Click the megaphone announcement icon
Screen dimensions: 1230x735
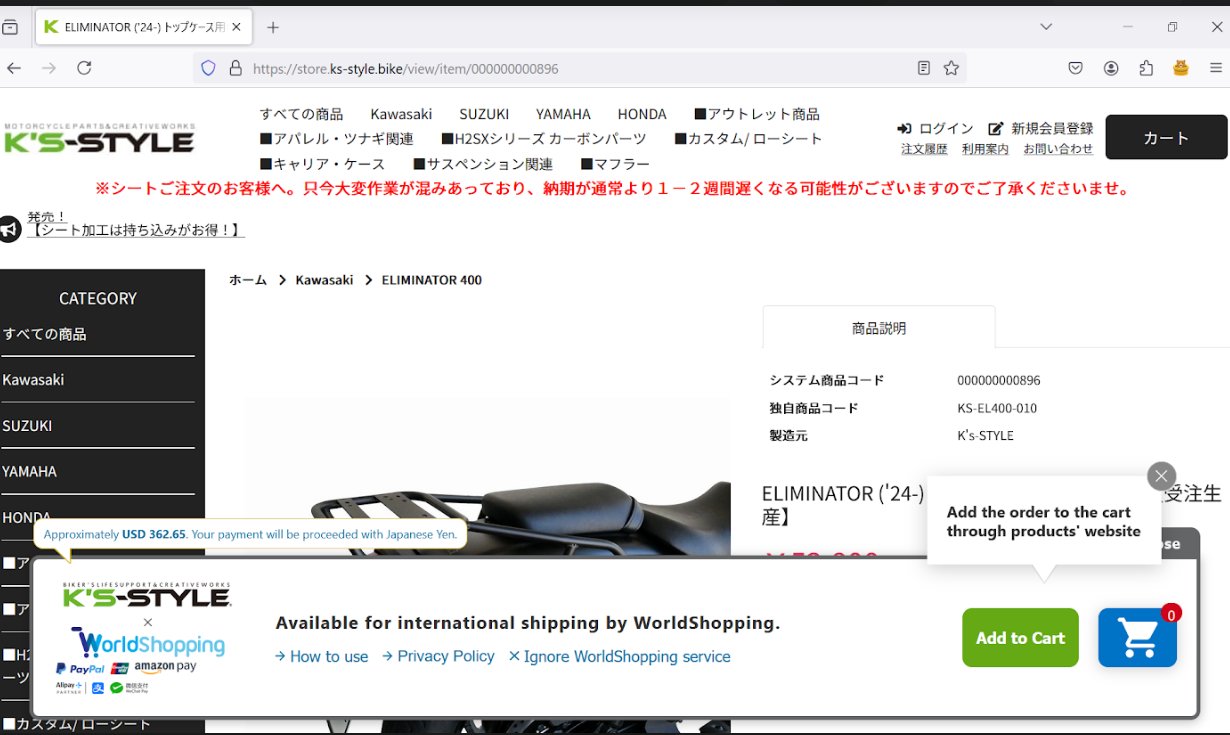tap(10, 229)
